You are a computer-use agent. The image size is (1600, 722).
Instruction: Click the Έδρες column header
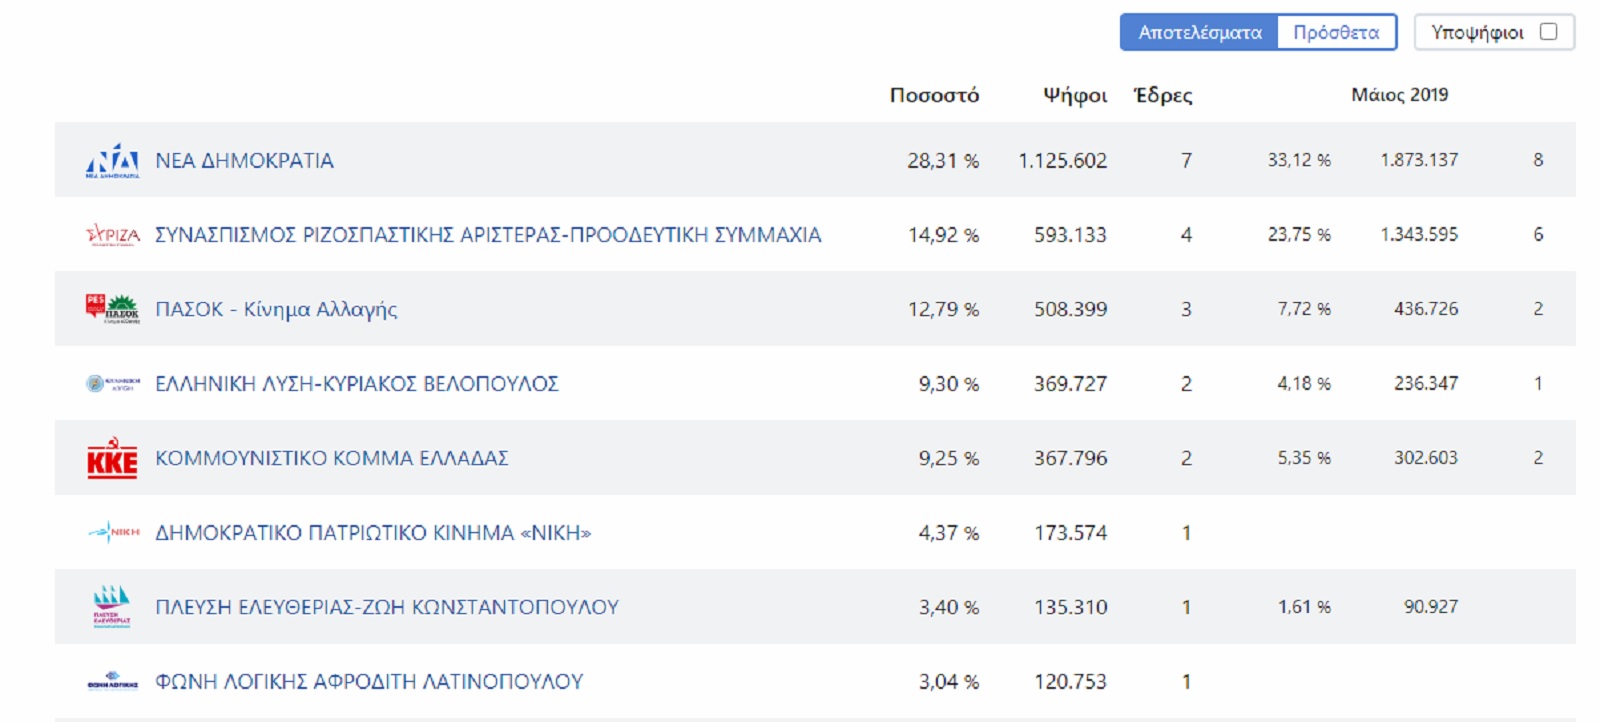tap(1162, 95)
